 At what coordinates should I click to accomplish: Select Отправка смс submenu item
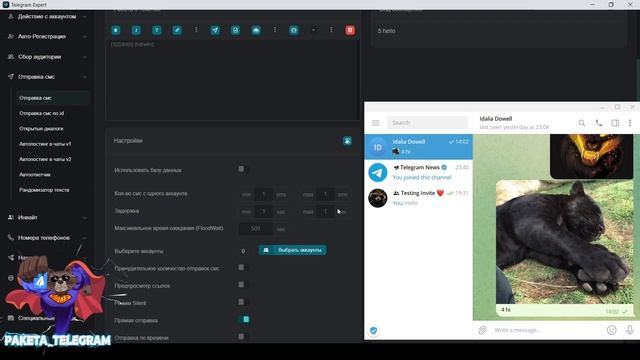pos(53,98)
